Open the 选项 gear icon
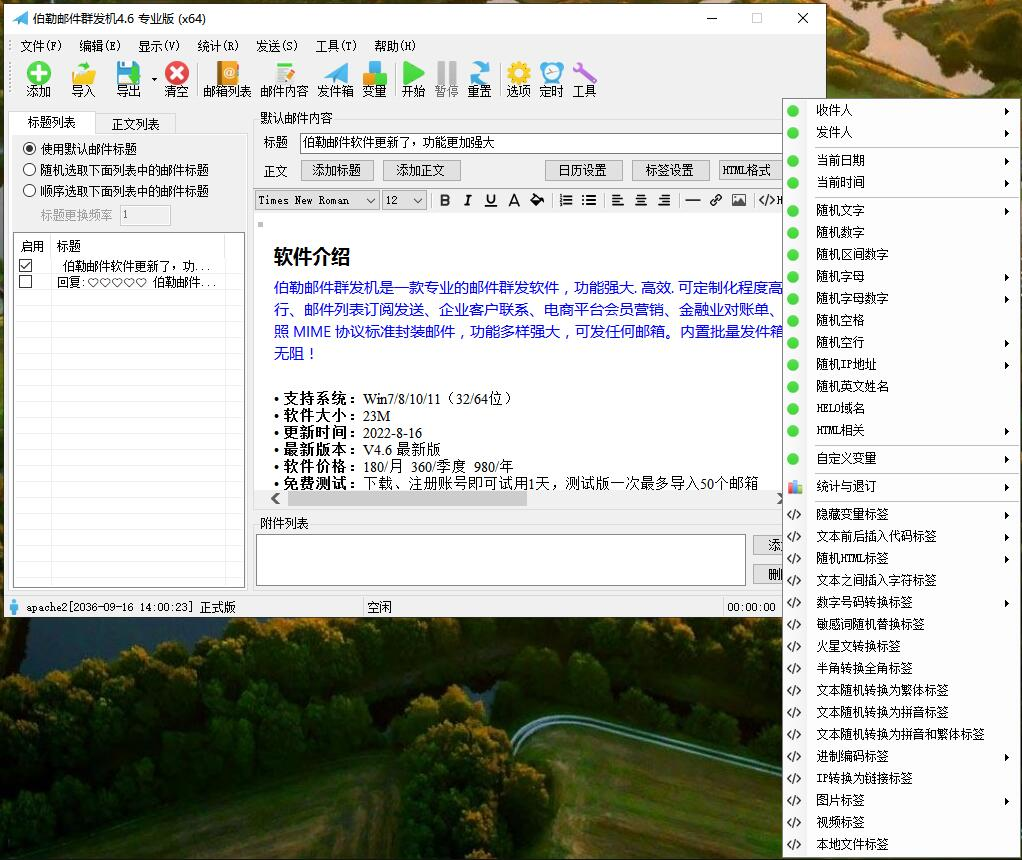Viewport: 1022px width, 860px height. tap(519, 73)
